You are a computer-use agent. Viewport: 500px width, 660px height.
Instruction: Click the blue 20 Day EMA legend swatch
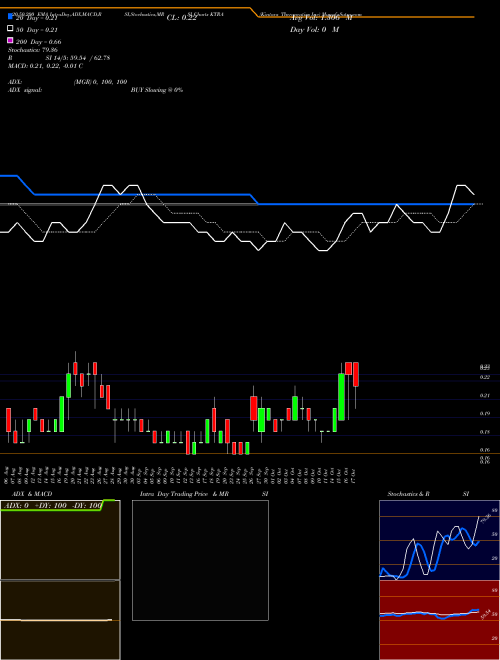(11, 16)
